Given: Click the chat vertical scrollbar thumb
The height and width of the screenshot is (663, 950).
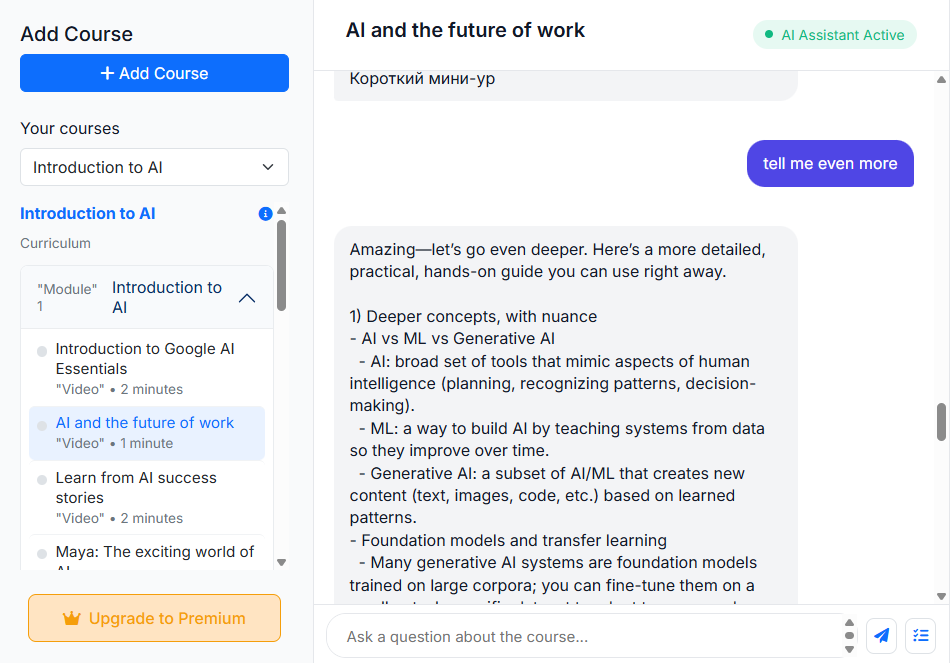Looking at the screenshot, I should (x=941, y=421).
